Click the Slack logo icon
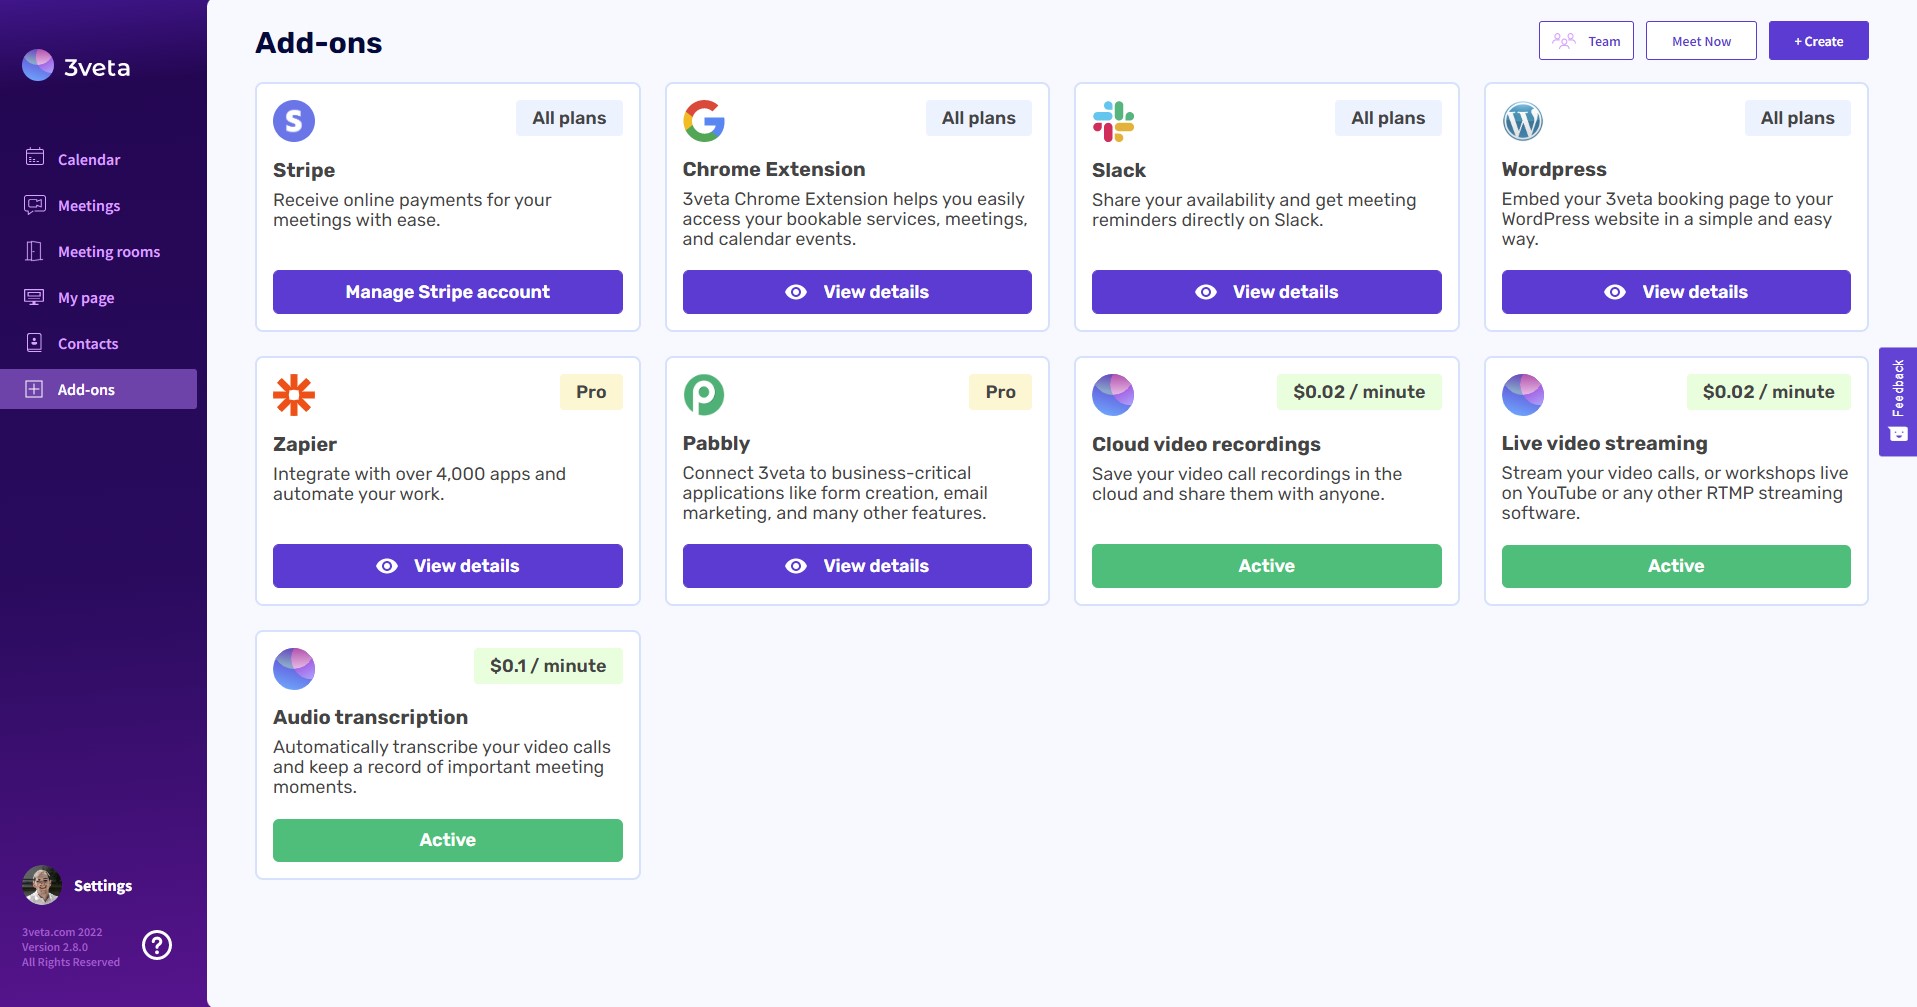This screenshot has height=1007, width=1917. coord(1113,121)
